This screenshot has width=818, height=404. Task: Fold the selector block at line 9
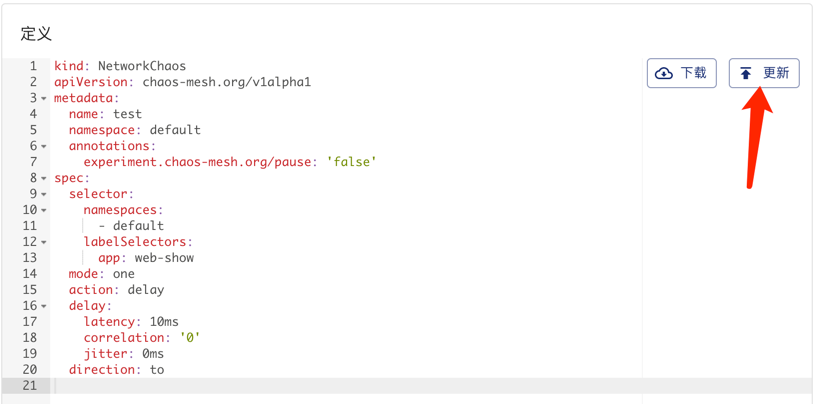(44, 194)
